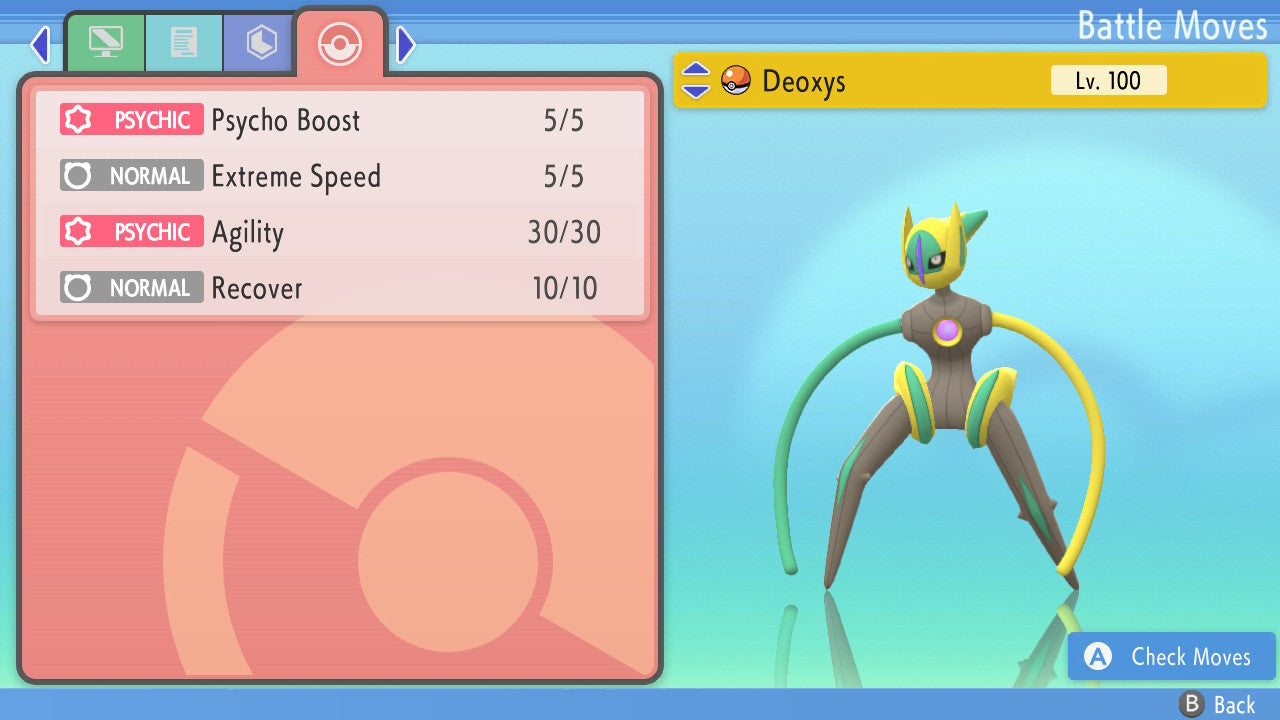
Task: Click the blue right arrow to change pages
Action: pos(404,44)
